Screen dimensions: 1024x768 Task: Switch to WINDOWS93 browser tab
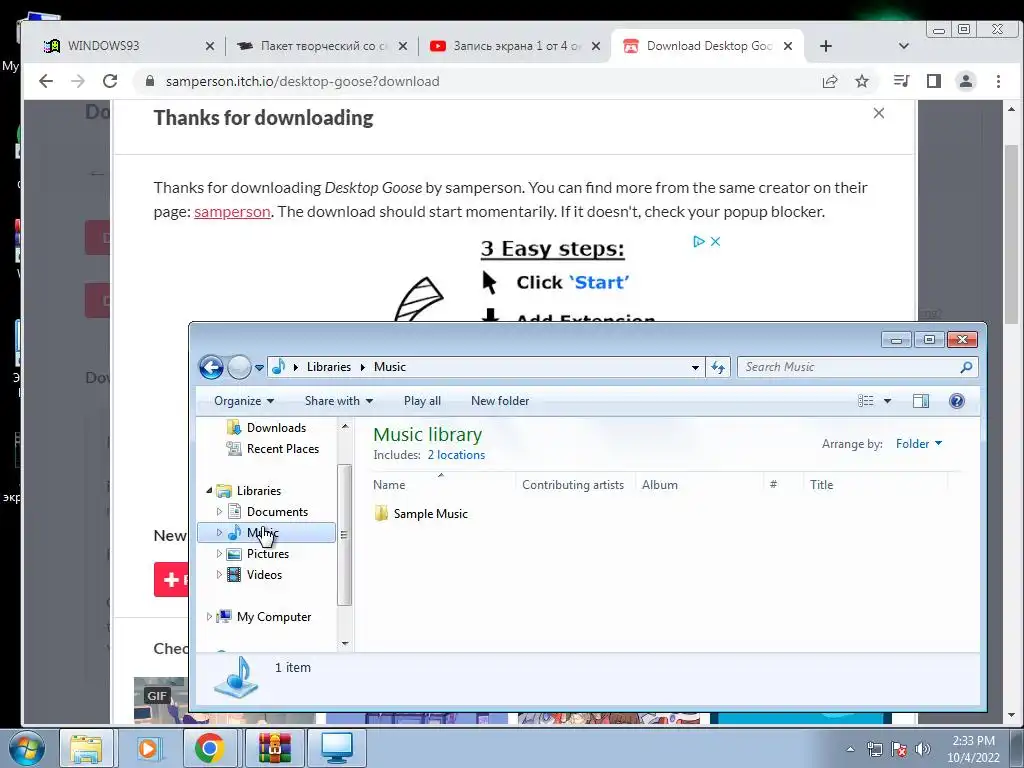(127, 46)
